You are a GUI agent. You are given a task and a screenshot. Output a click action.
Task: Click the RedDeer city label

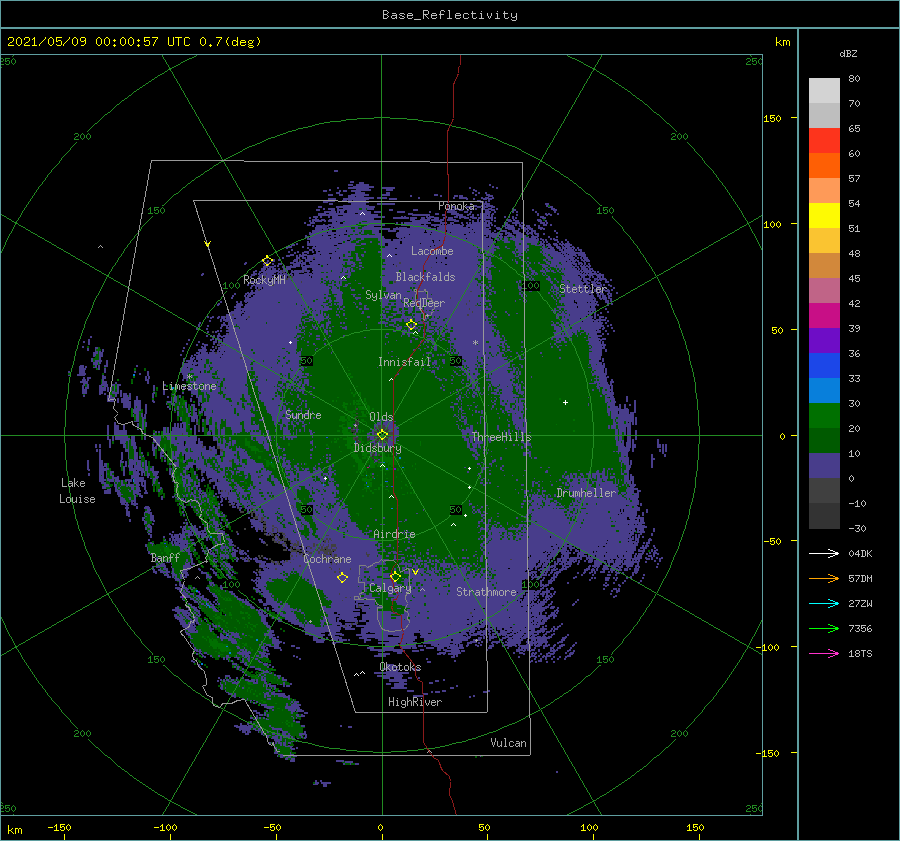tap(424, 303)
